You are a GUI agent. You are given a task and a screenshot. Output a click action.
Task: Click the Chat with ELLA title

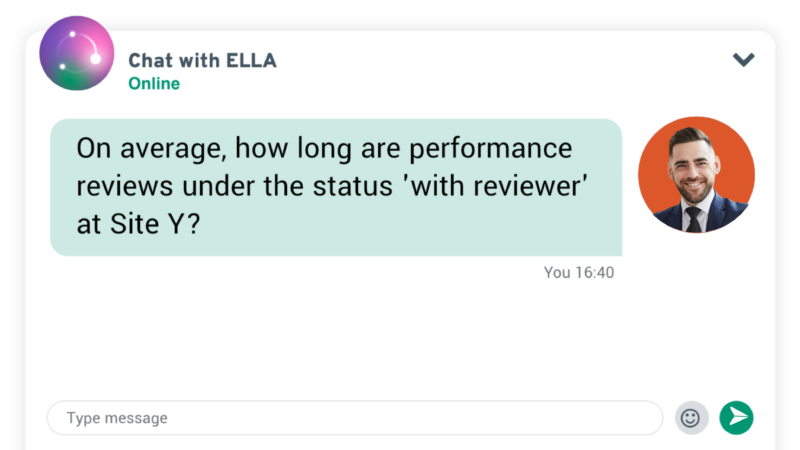[x=202, y=61]
